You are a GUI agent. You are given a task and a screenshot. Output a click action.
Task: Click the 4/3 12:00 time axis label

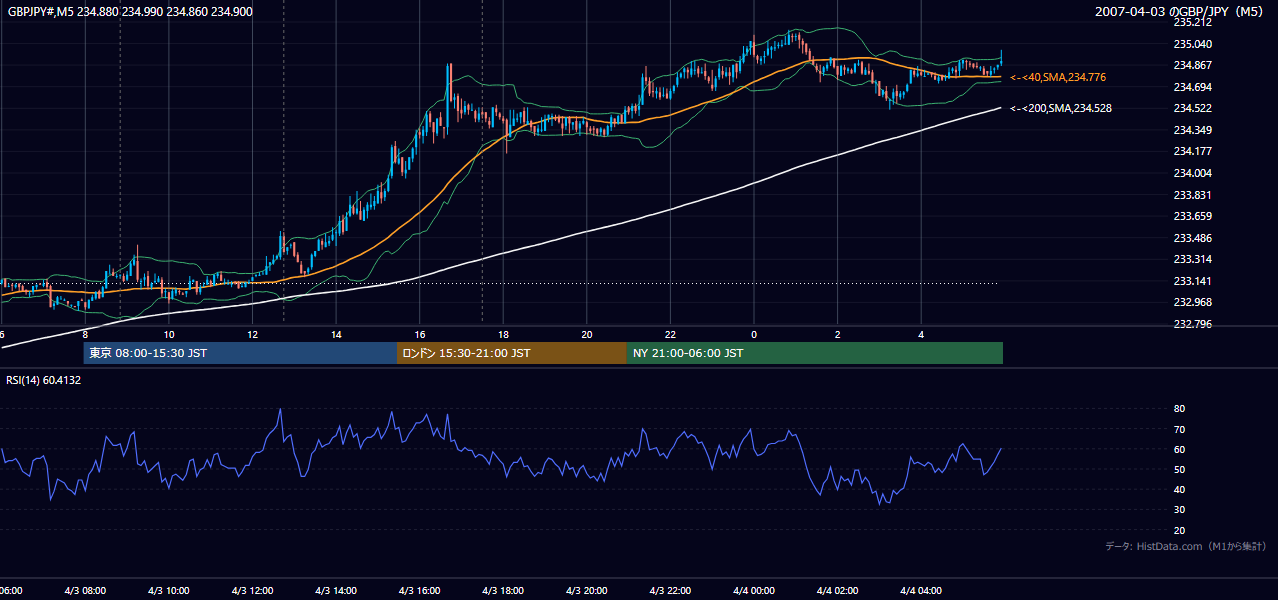[x=252, y=591]
